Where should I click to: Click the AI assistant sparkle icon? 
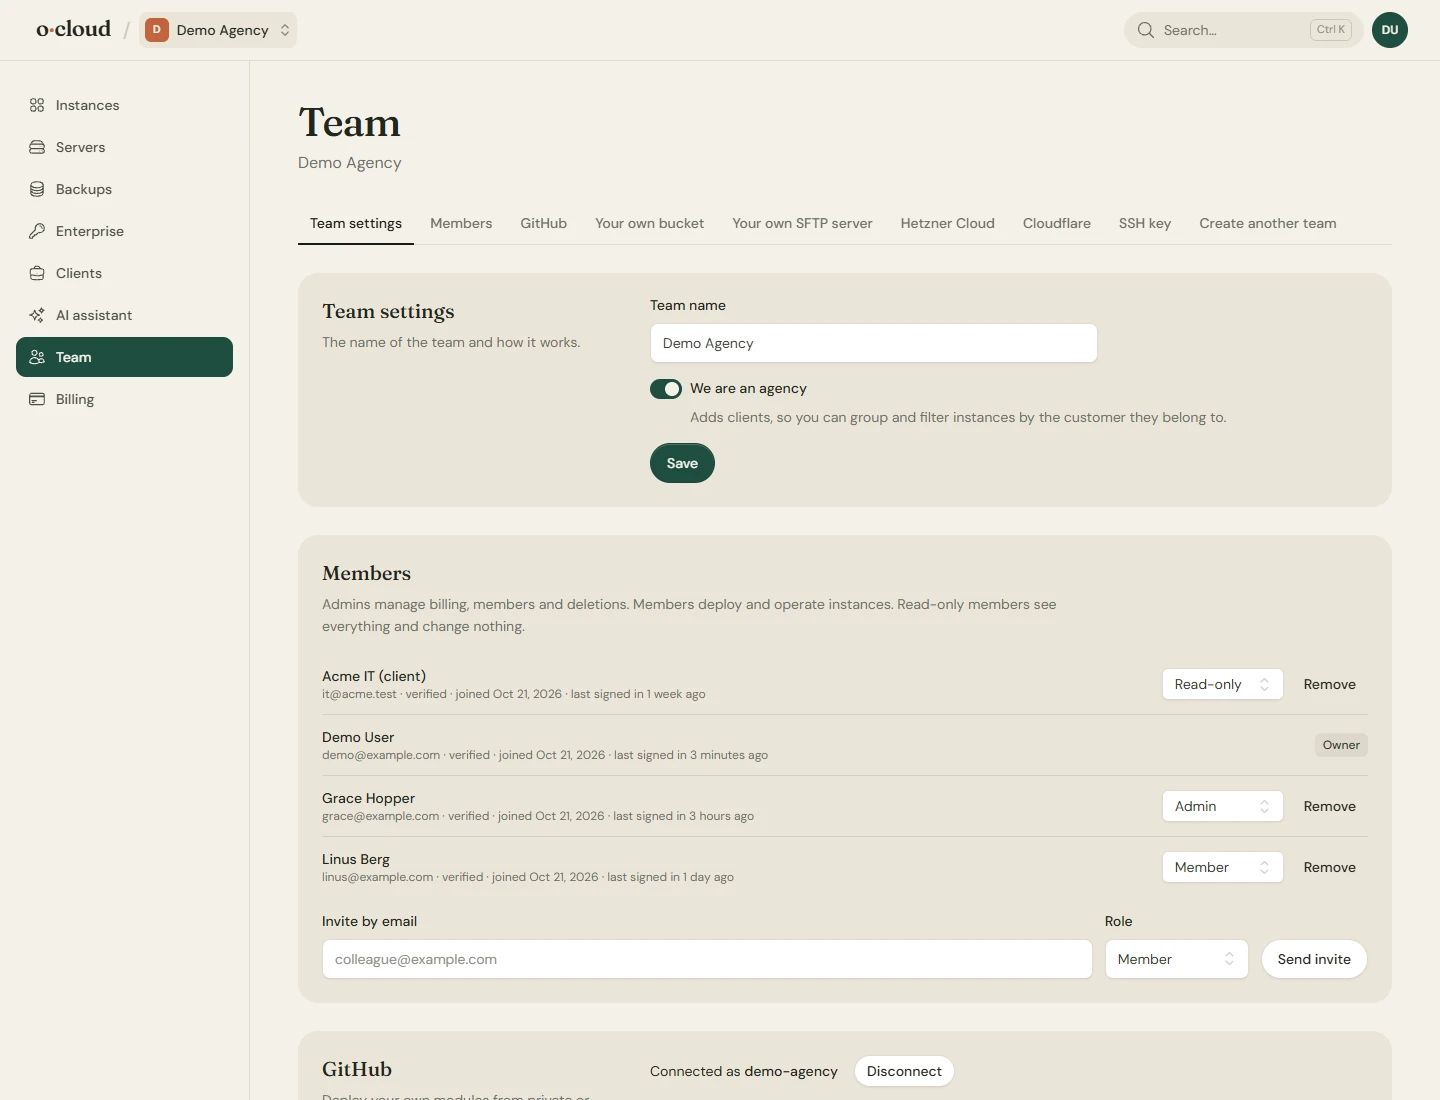pyautogui.click(x=37, y=315)
